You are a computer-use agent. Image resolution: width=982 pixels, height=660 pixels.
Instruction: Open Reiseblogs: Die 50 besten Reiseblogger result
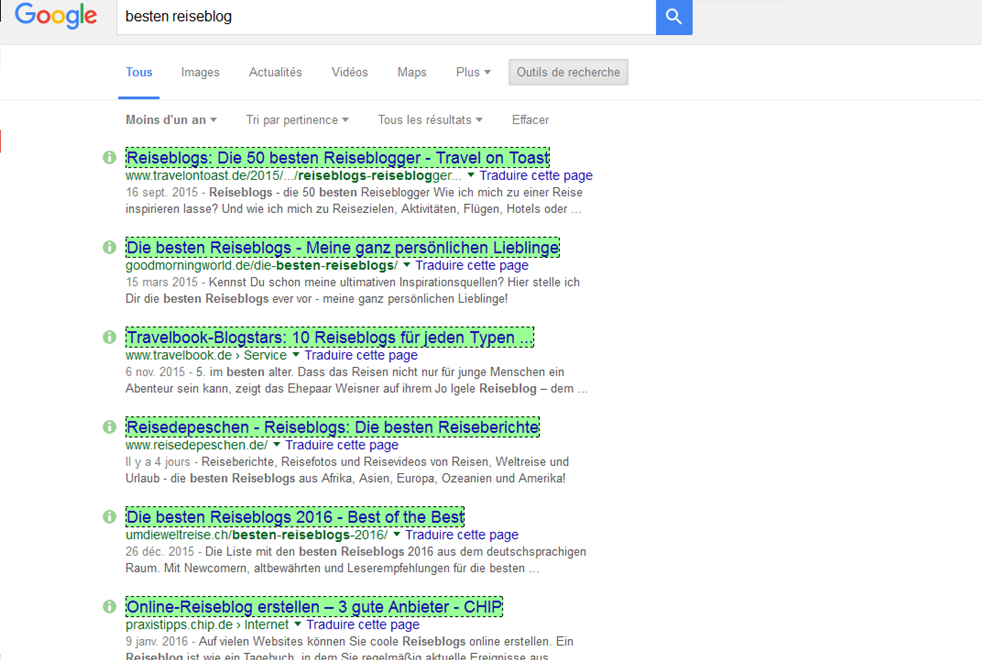click(338, 158)
